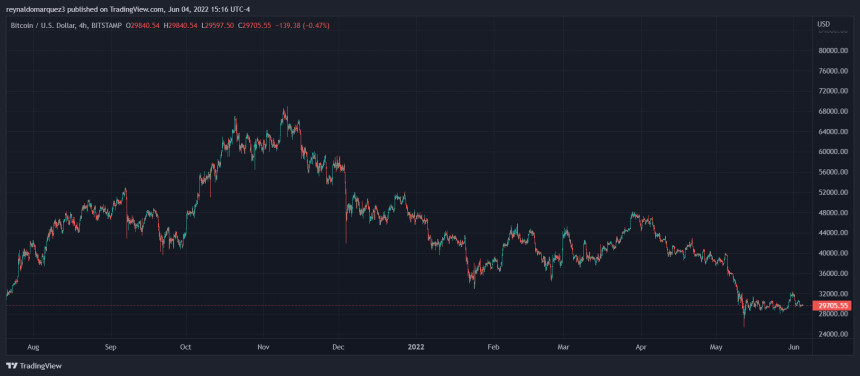Click the 36000.00 price axis label
This screenshot has height=376, width=860.
(x=833, y=274)
